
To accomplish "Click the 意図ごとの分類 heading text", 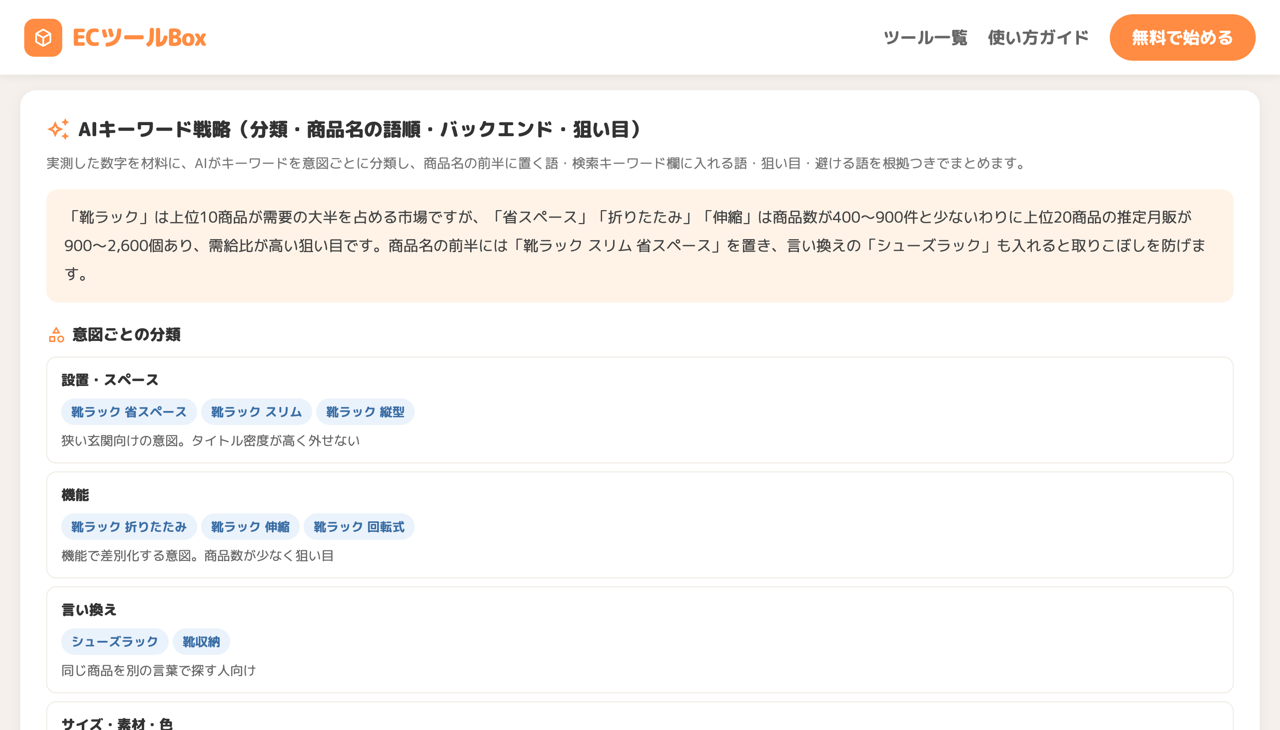I will pos(126,335).
